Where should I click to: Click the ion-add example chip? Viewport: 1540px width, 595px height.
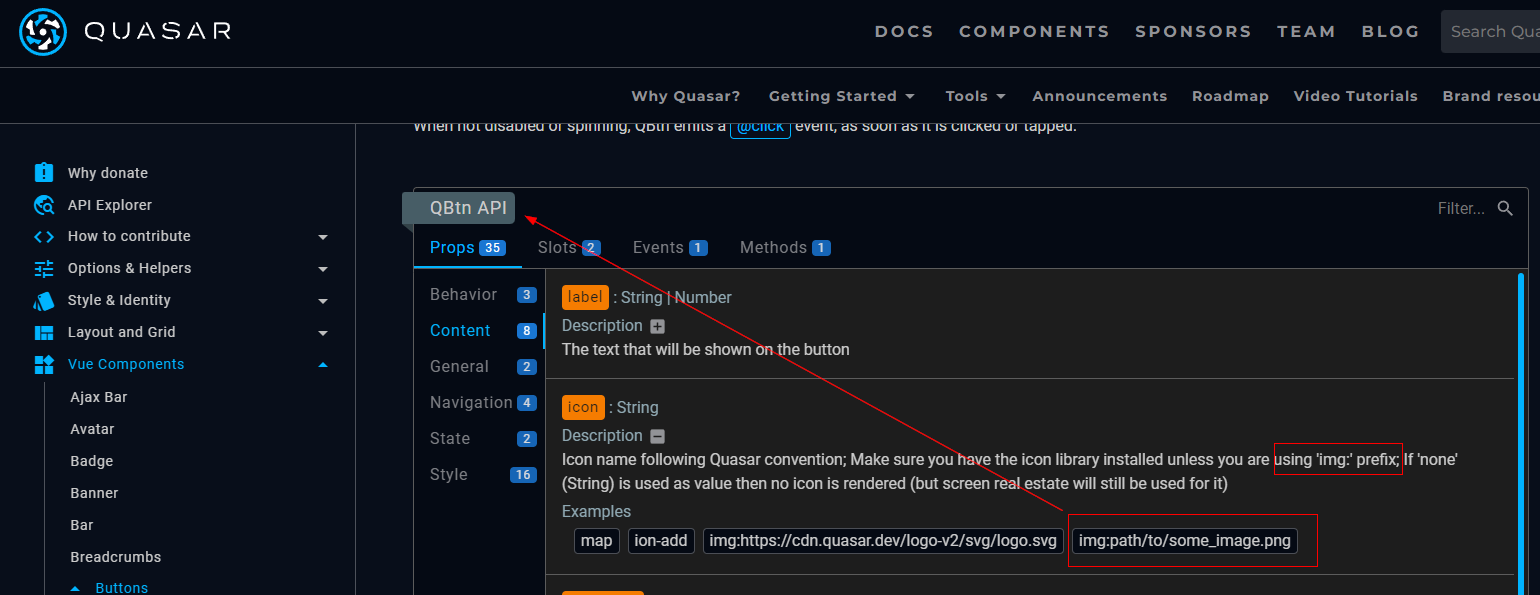coord(661,541)
